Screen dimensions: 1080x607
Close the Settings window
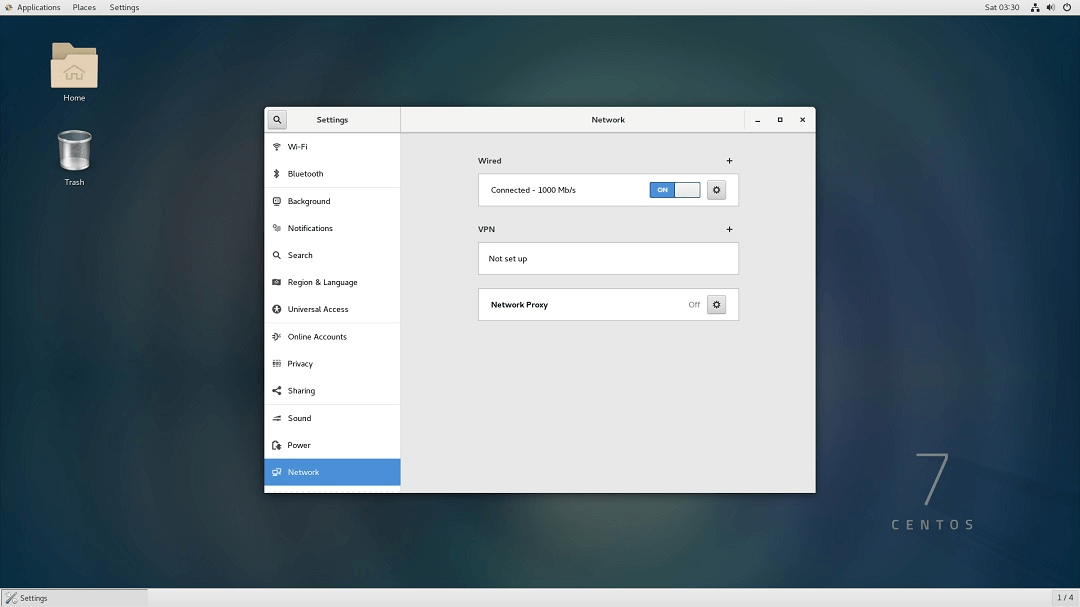pos(802,120)
